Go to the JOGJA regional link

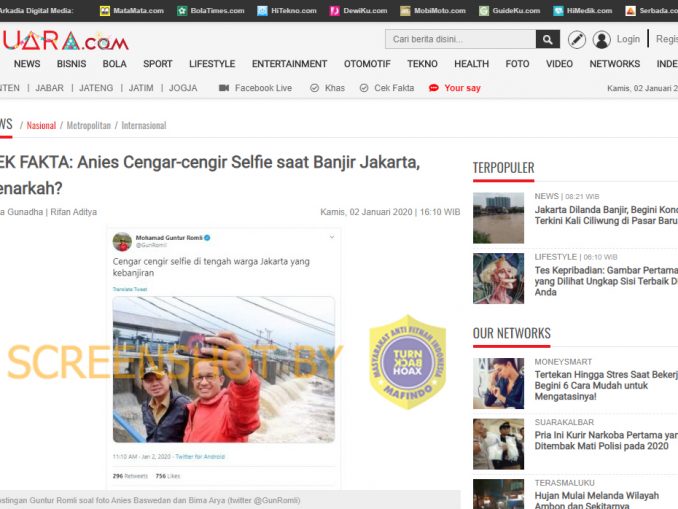click(x=183, y=88)
